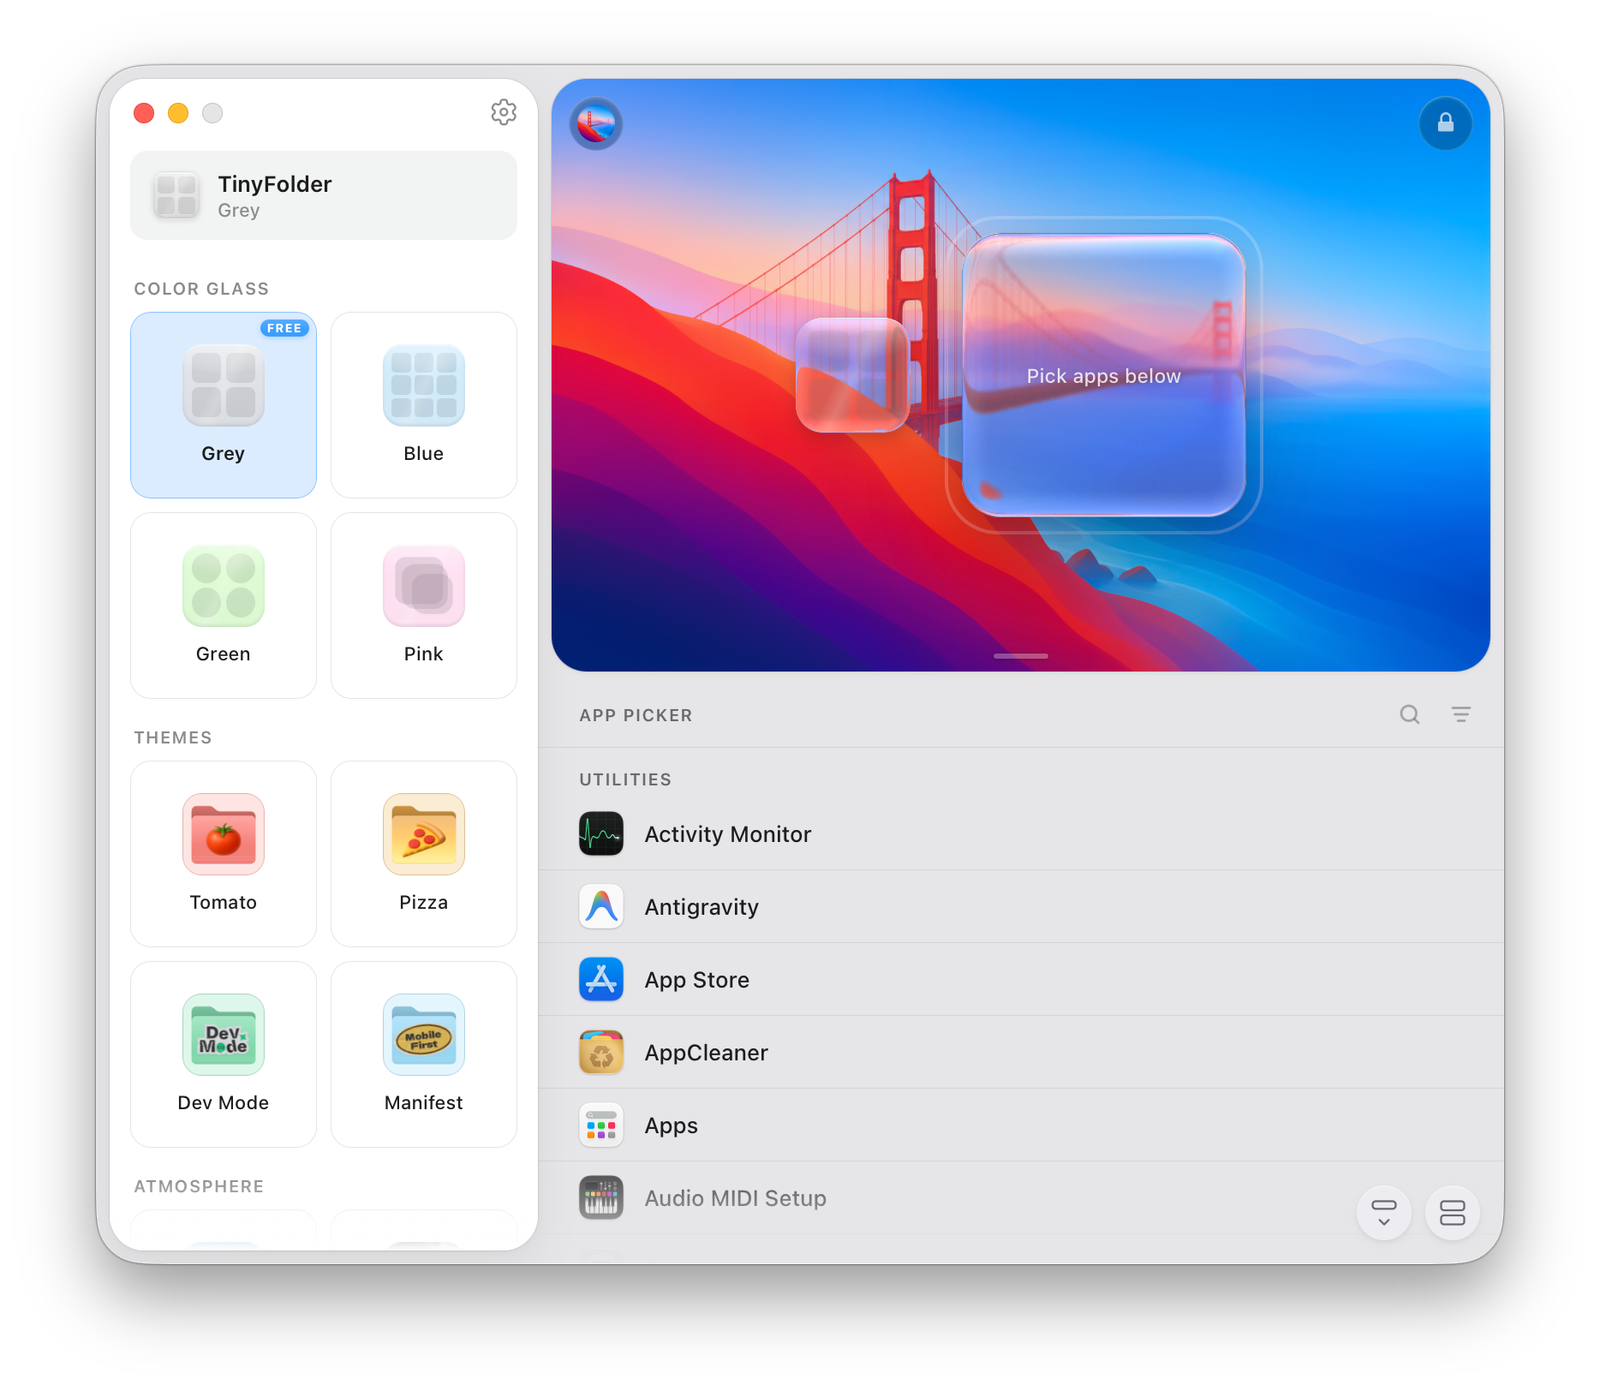Pick Apps from the app list
1600x1391 pixels.
click(1021, 1125)
